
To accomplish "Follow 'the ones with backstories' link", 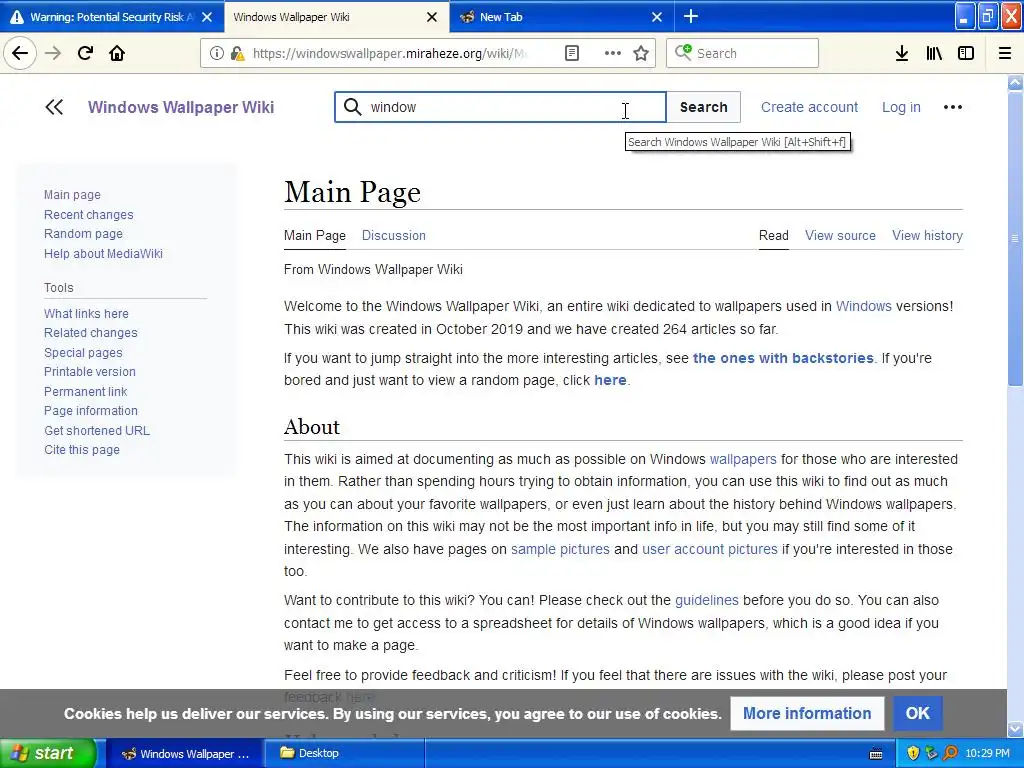I will pyautogui.click(x=783, y=358).
